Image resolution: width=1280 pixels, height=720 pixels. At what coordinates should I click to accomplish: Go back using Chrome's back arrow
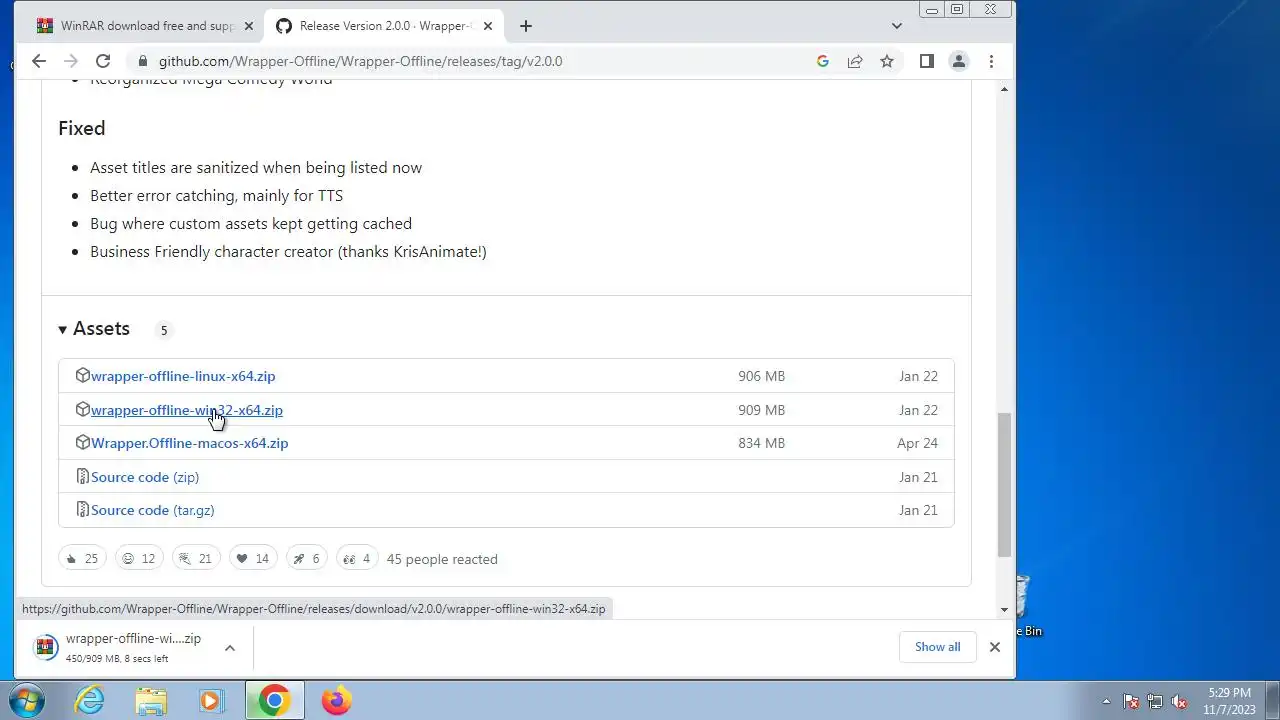[x=39, y=61]
